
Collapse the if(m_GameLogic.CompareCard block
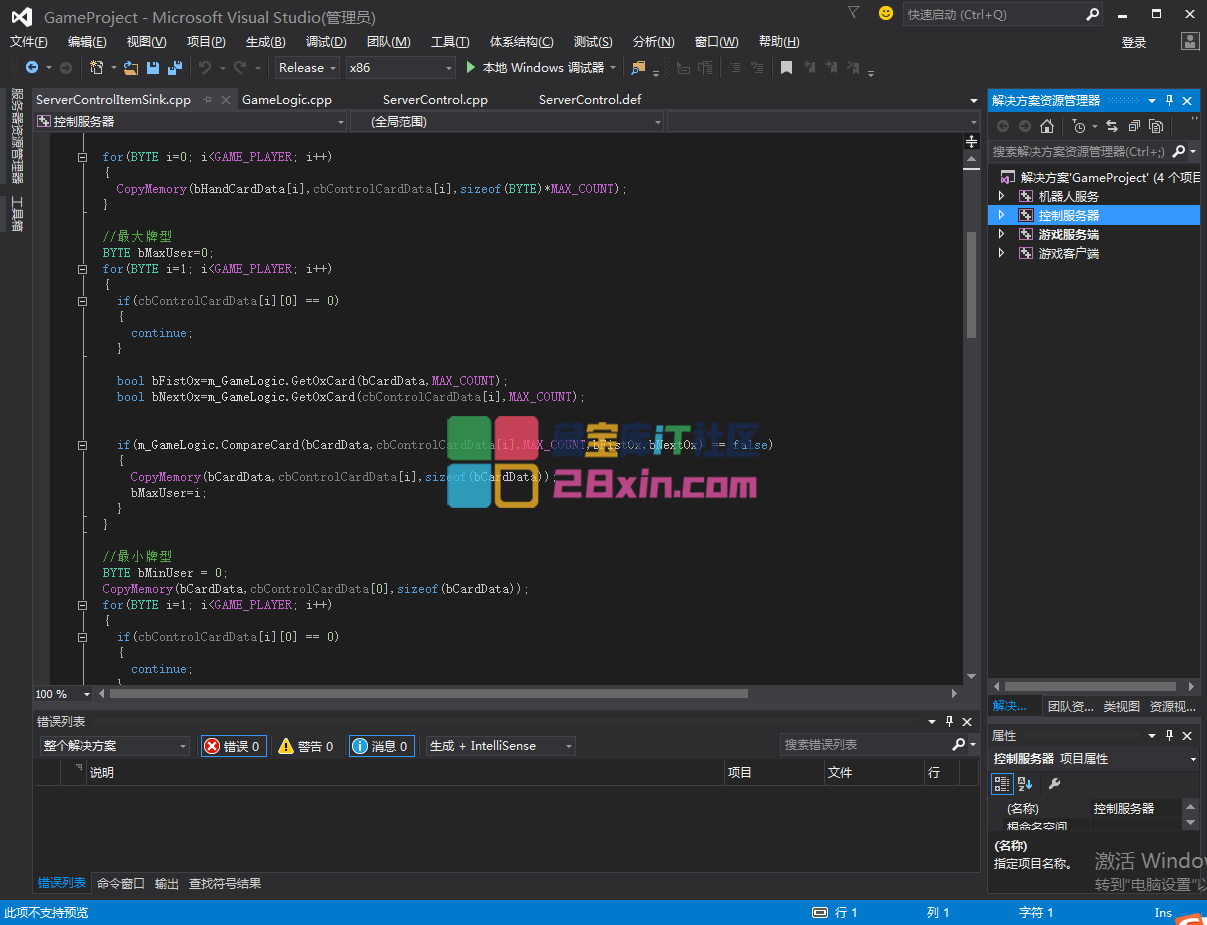point(83,445)
